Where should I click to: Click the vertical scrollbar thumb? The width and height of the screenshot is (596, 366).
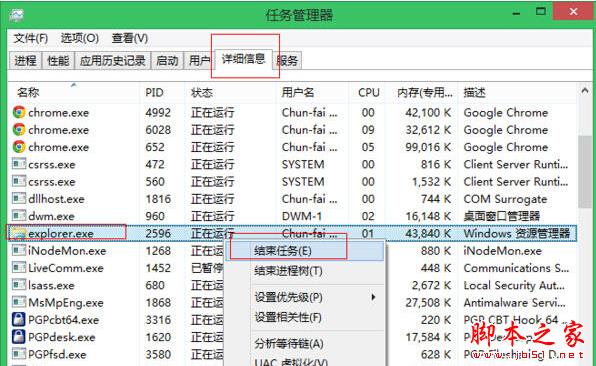point(585,171)
